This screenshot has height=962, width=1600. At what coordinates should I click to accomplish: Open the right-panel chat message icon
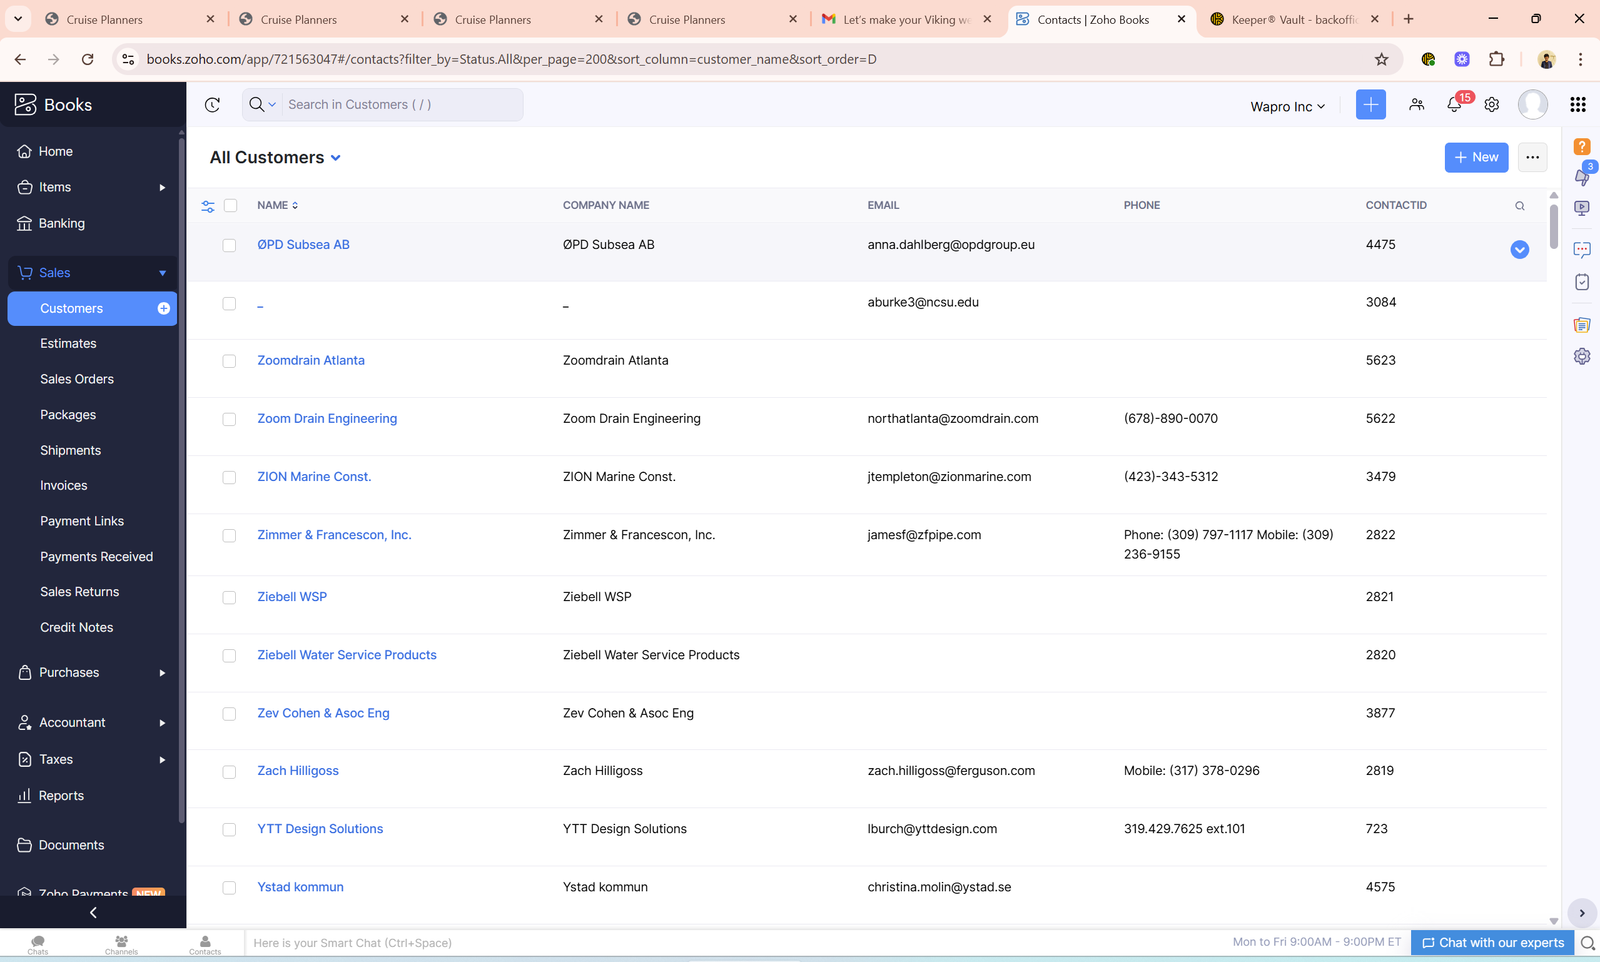click(x=1582, y=249)
